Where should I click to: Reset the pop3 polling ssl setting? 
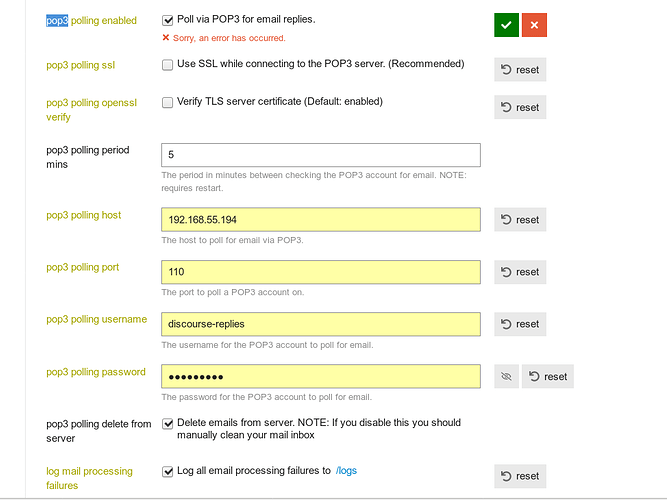(520, 70)
